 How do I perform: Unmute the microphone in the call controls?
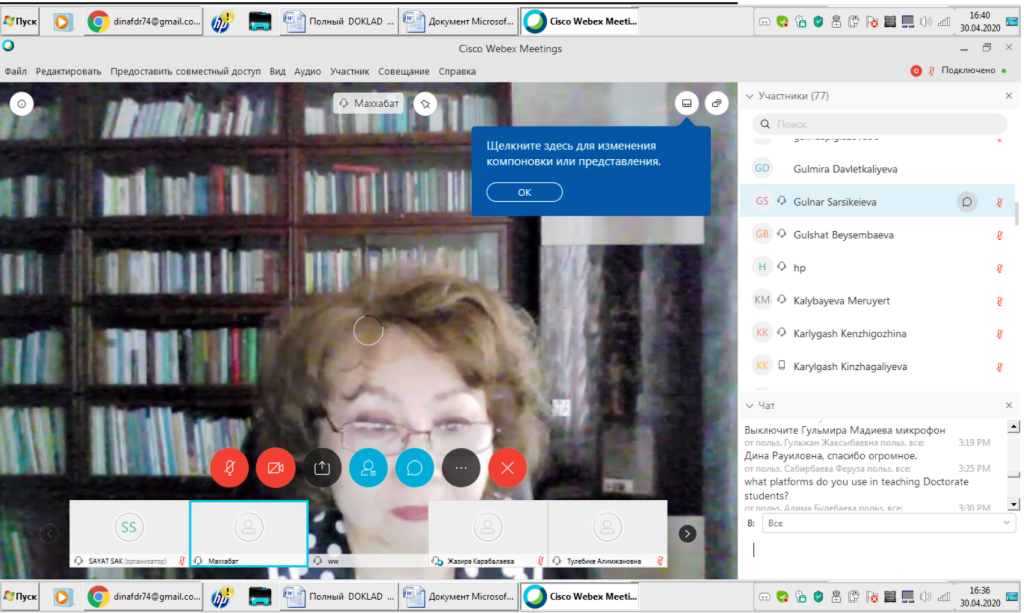pos(230,467)
